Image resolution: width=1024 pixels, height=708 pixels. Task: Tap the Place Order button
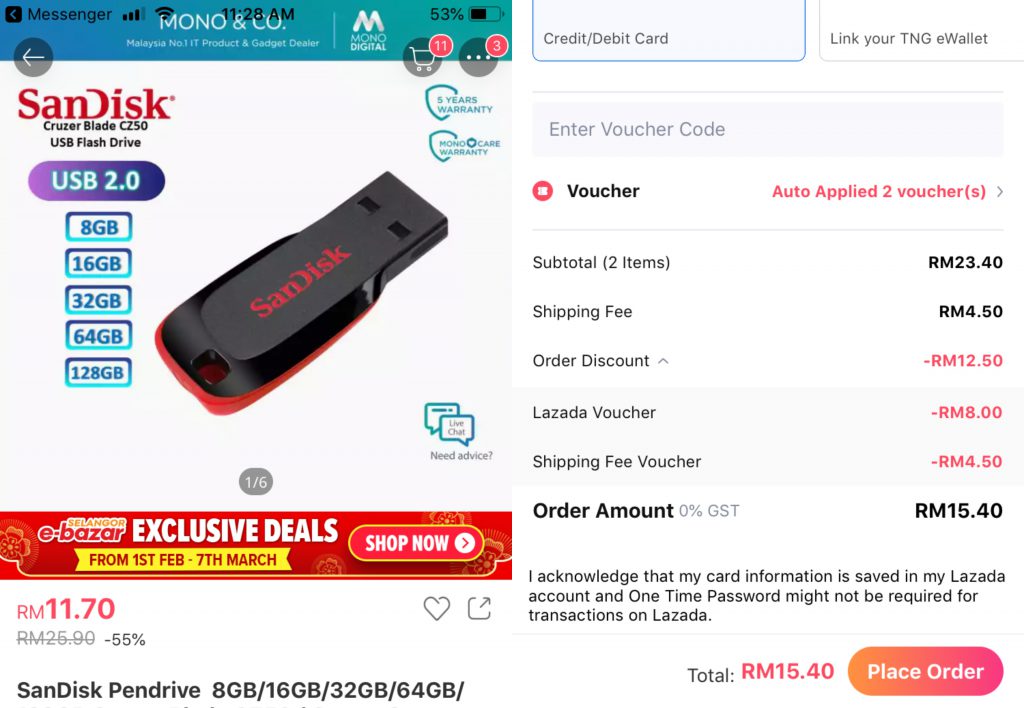point(925,671)
